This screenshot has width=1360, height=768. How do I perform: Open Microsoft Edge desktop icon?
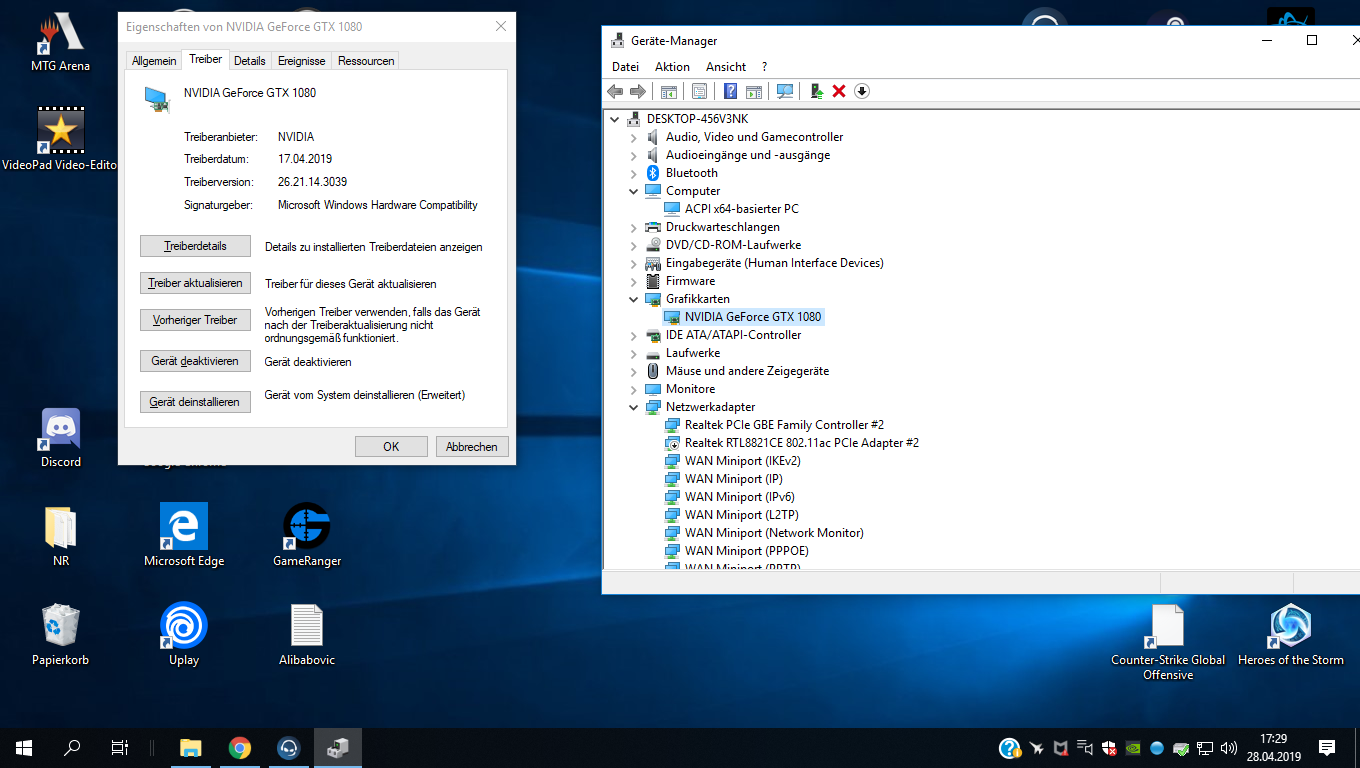(184, 535)
